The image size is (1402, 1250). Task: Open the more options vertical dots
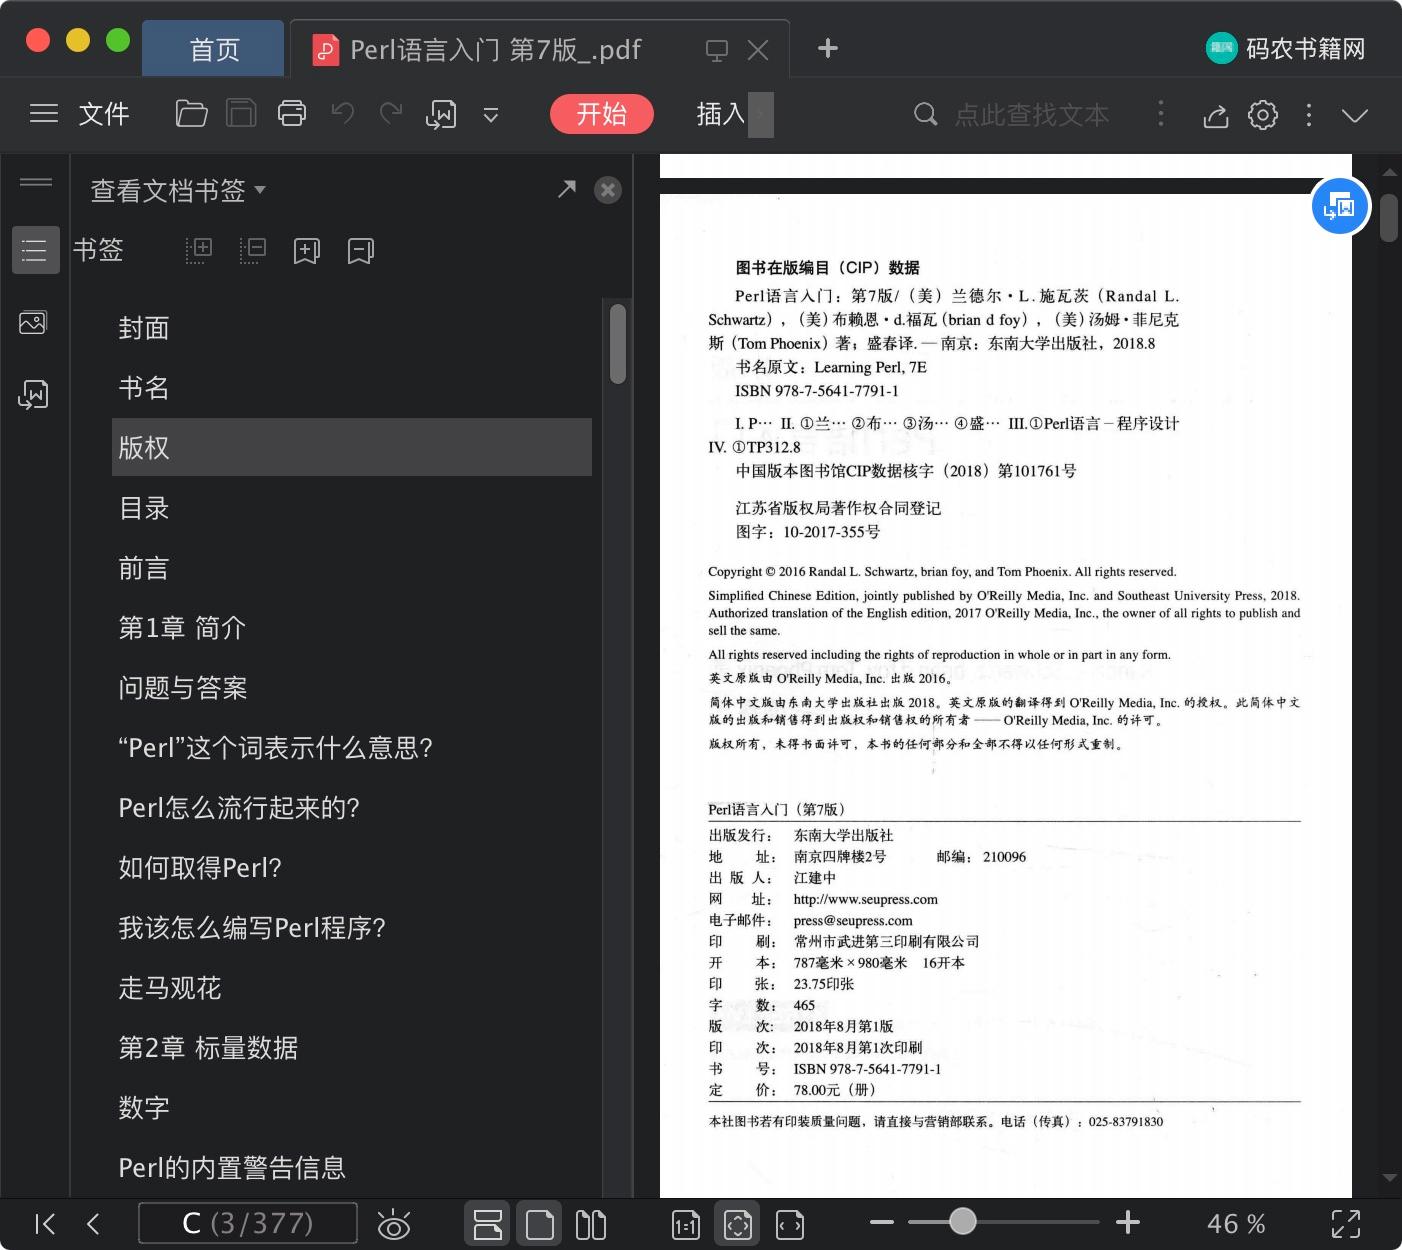pyautogui.click(x=1309, y=115)
